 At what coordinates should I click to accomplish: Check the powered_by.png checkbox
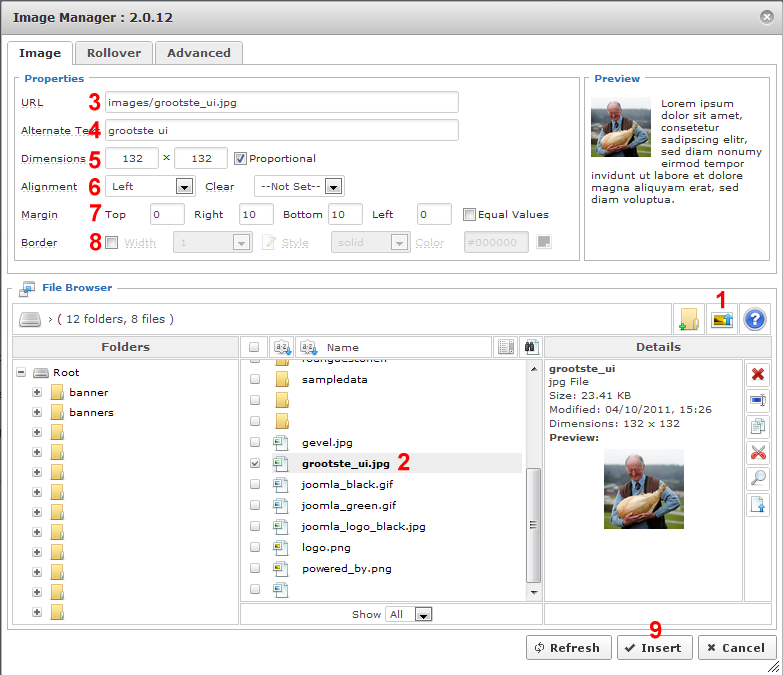point(255,568)
